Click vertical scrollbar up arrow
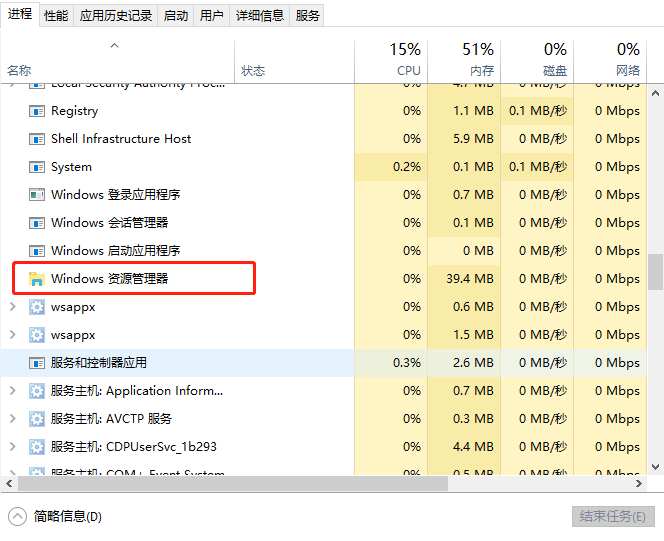Image resolution: width=664 pixels, height=541 pixels. (655, 94)
